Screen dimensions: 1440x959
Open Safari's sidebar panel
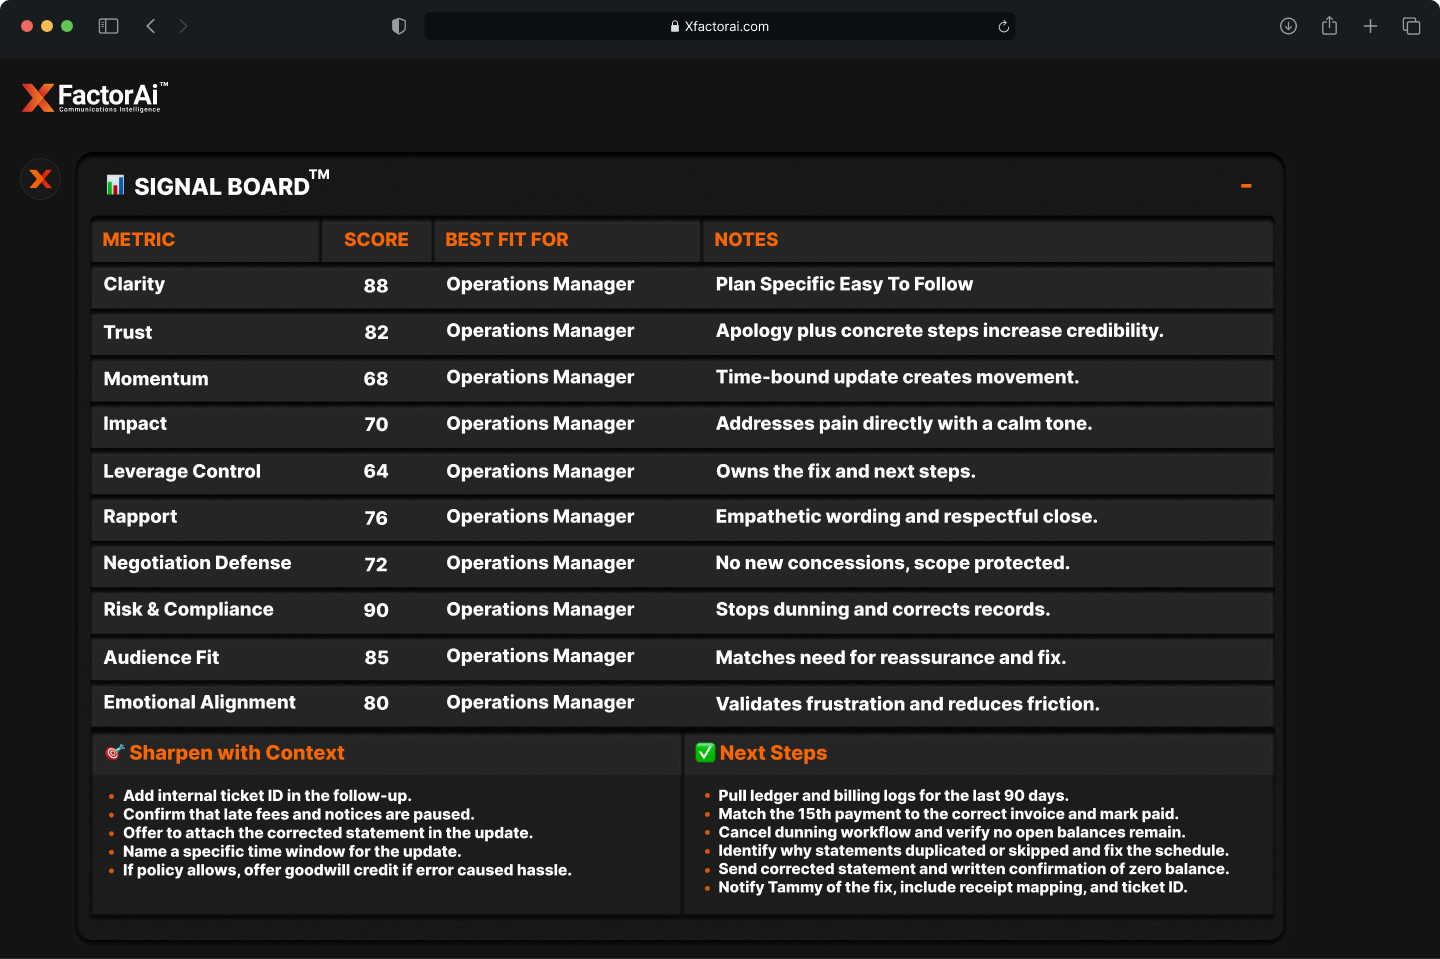(x=108, y=26)
